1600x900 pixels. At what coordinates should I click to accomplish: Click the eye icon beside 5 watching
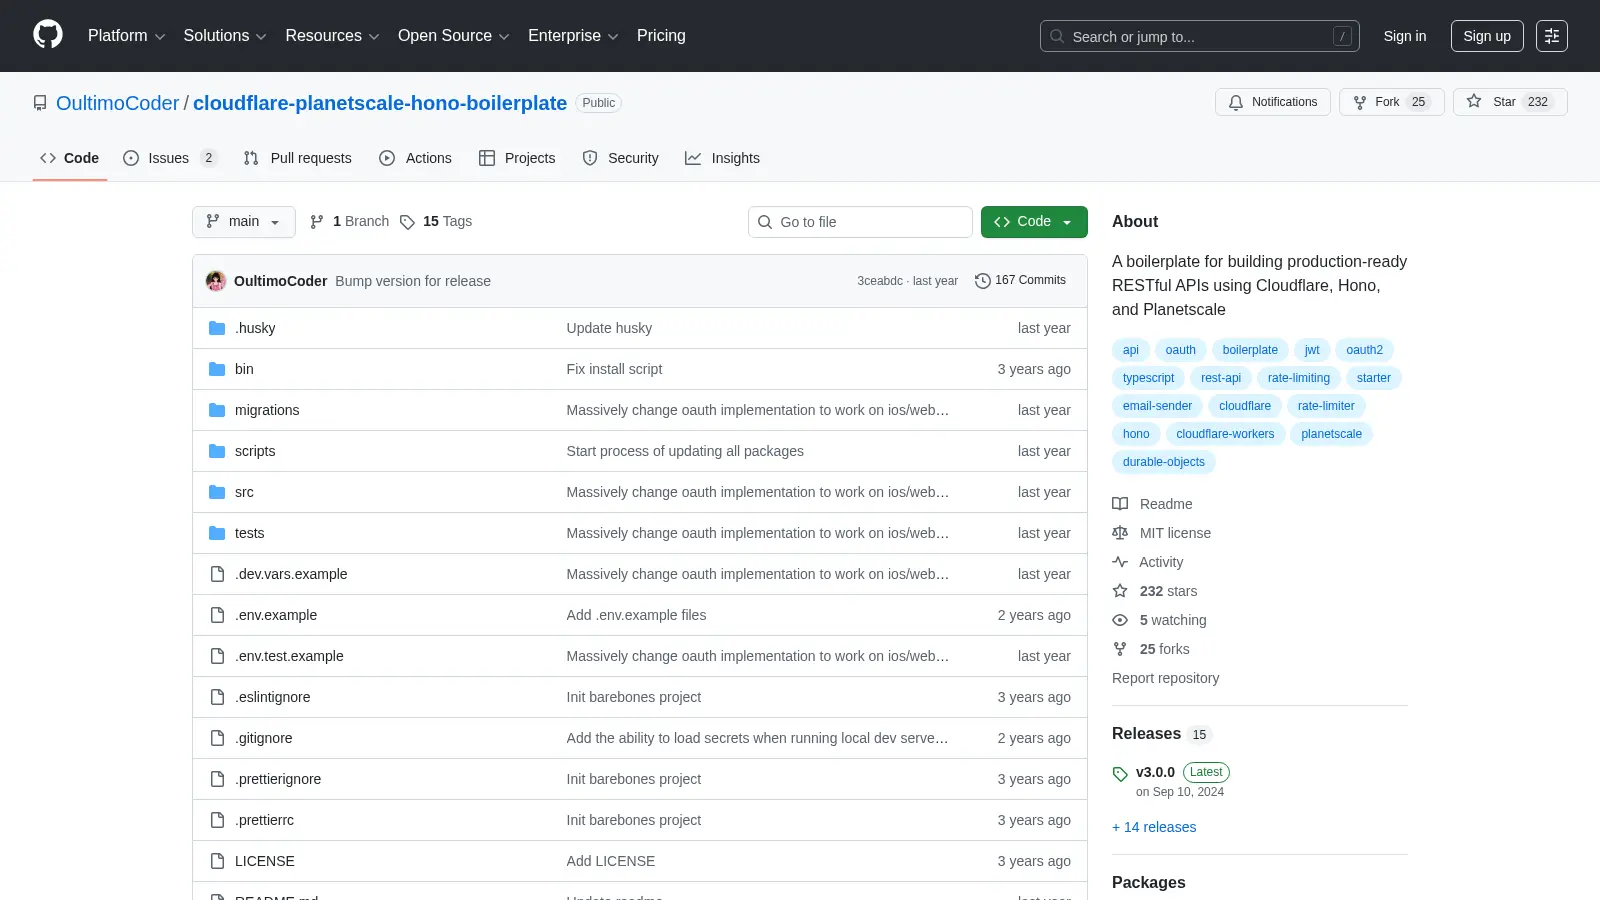1120,620
